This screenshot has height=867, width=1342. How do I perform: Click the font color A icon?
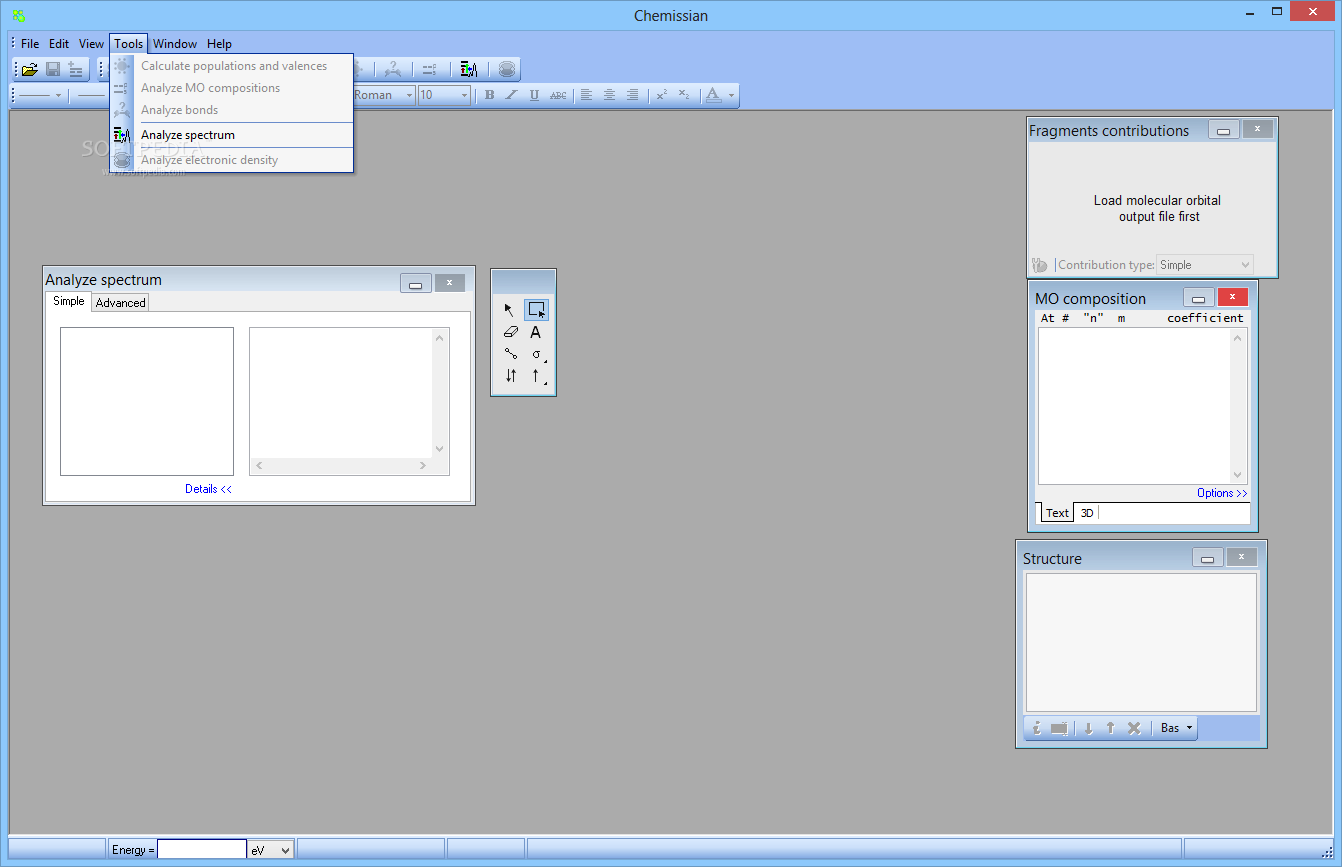pyautogui.click(x=713, y=95)
